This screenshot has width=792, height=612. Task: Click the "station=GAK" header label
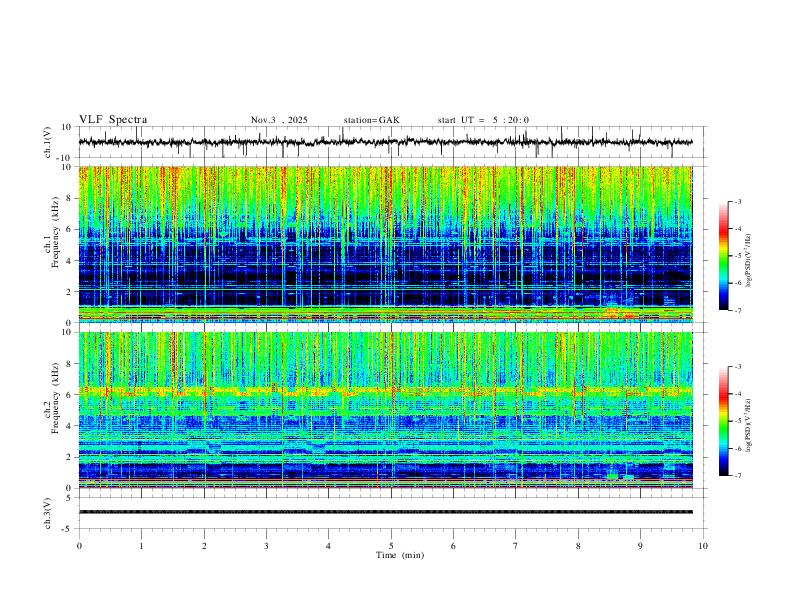coord(371,120)
